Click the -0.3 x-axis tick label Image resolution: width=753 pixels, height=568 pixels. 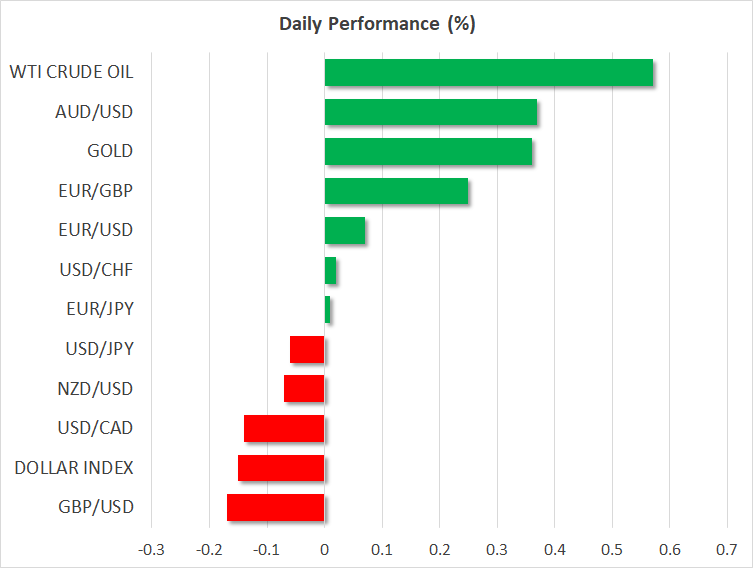point(151,549)
